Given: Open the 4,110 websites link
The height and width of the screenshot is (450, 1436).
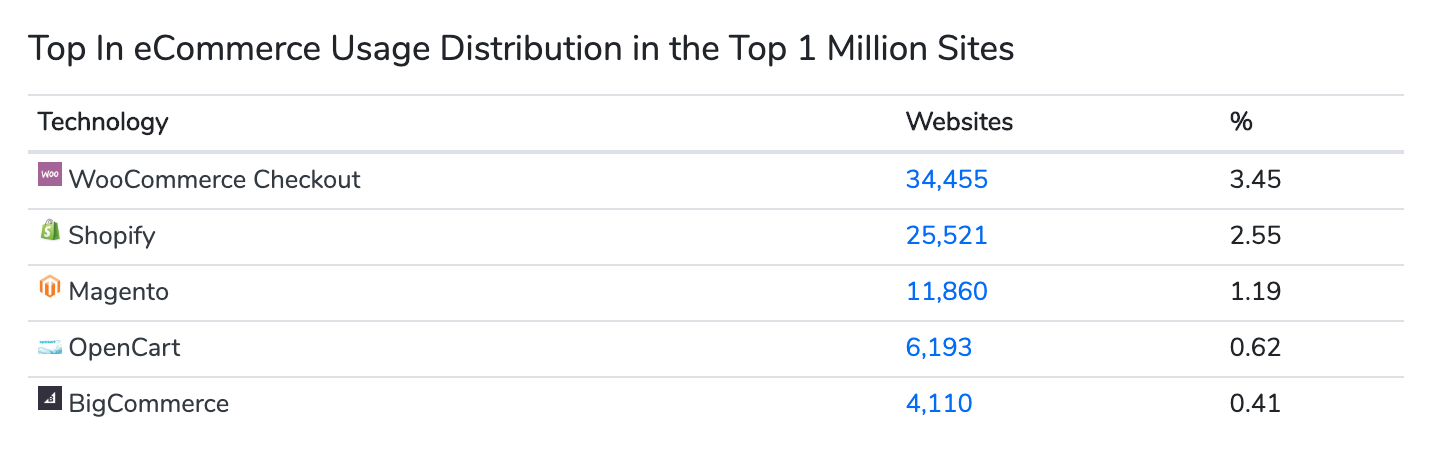Looking at the screenshot, I should [x=938, y=403].
